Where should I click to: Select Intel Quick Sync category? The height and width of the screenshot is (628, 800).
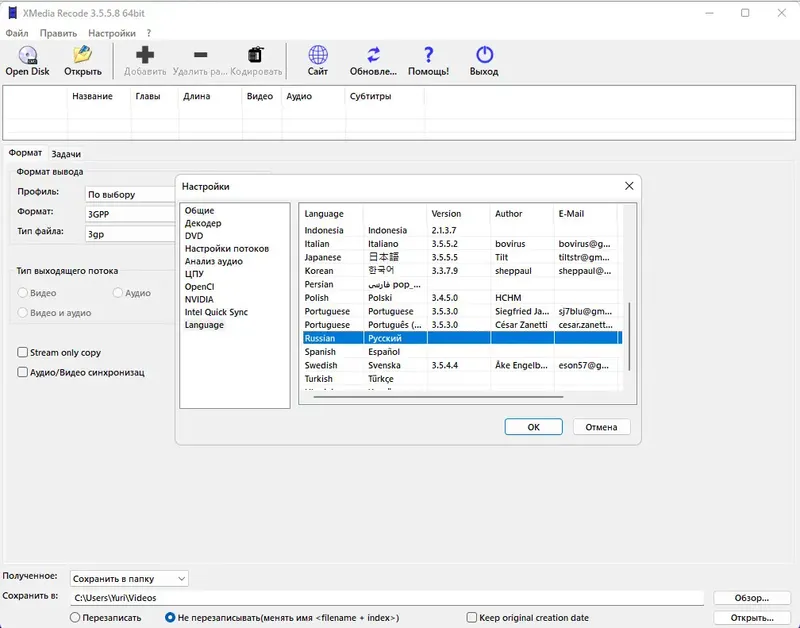tap(216, 312)
